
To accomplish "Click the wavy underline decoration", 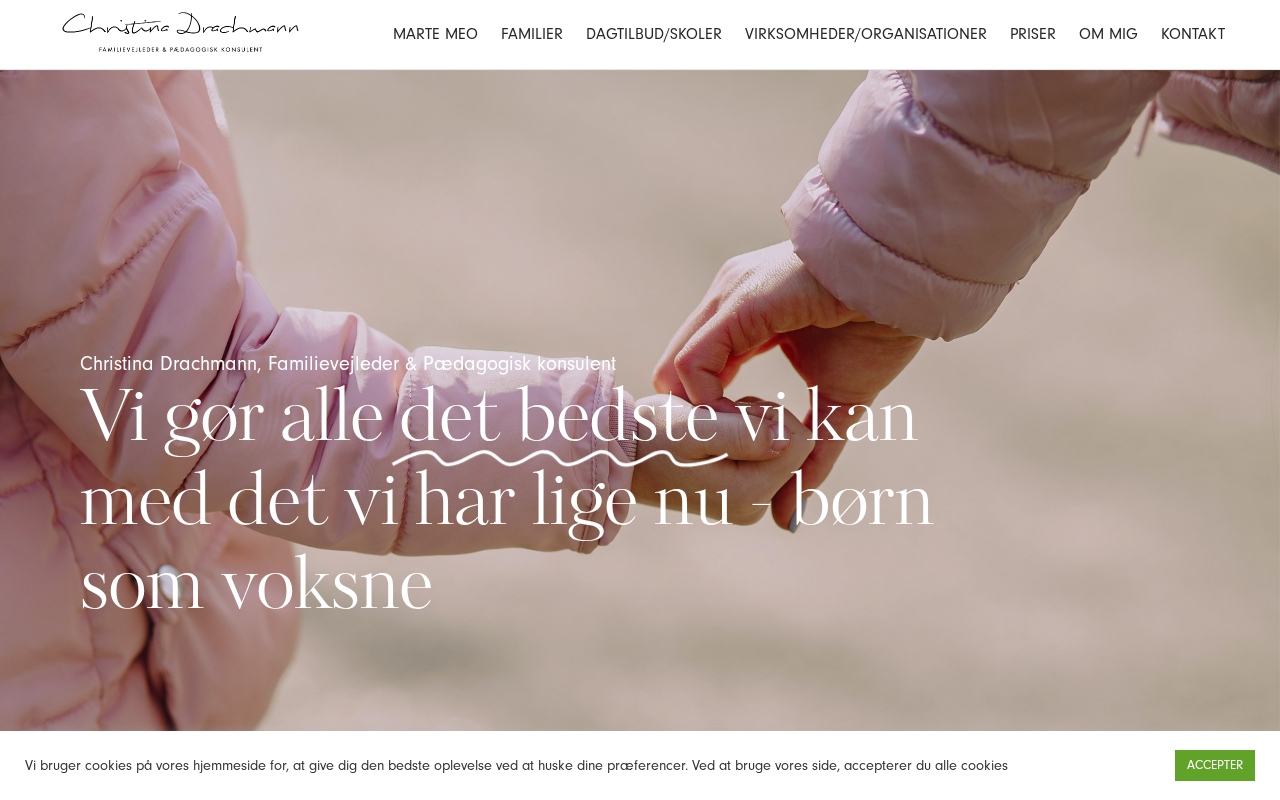I will pyautogui.click(x=560, y=458).
